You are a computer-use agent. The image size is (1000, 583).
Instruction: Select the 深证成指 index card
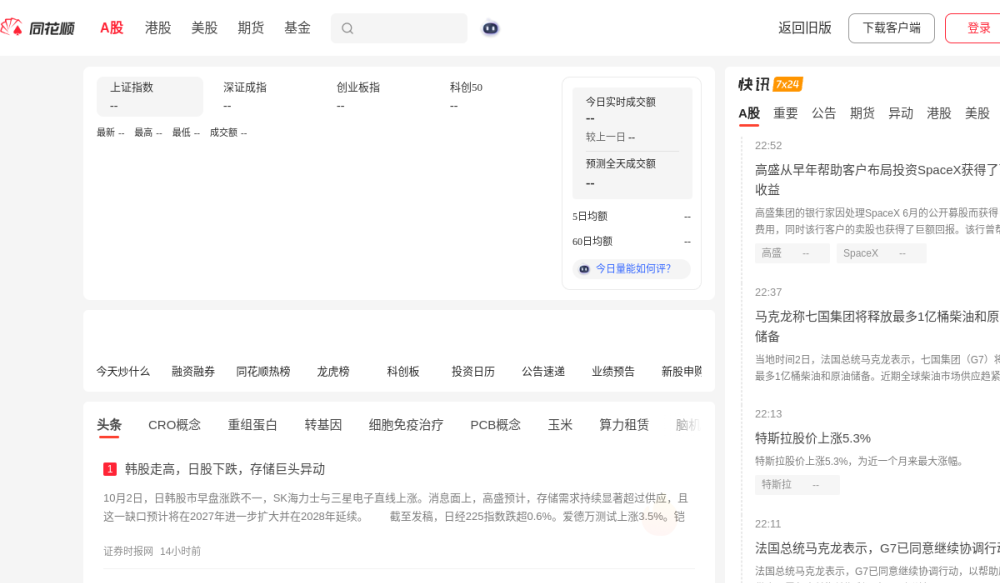[263, 96]
